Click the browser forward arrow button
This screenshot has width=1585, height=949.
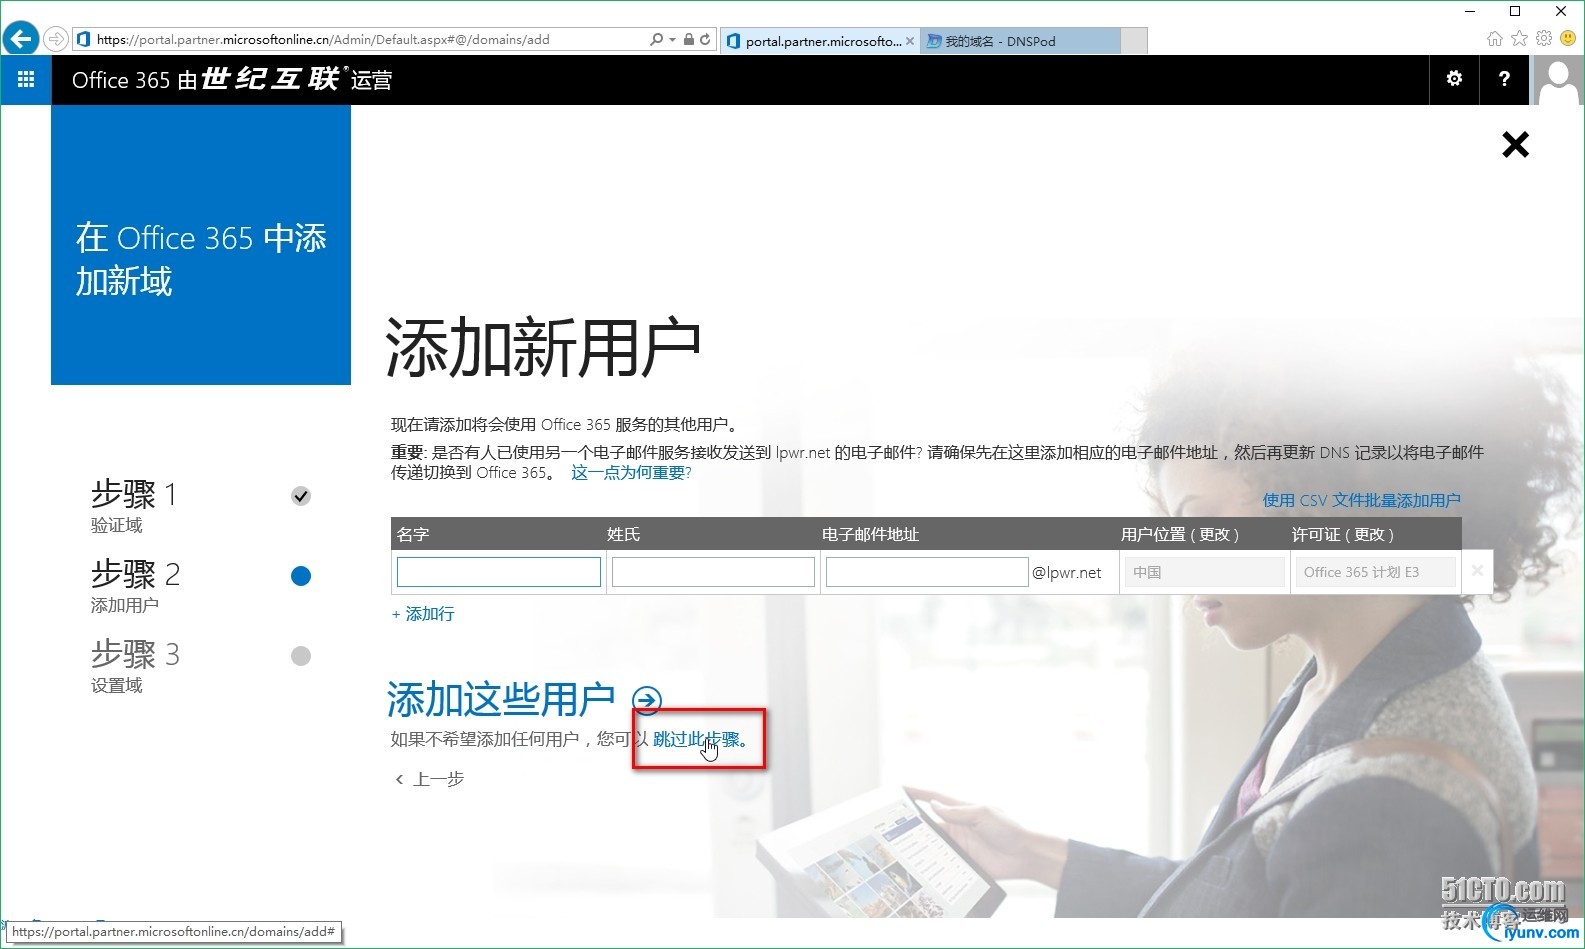[56, 39]
